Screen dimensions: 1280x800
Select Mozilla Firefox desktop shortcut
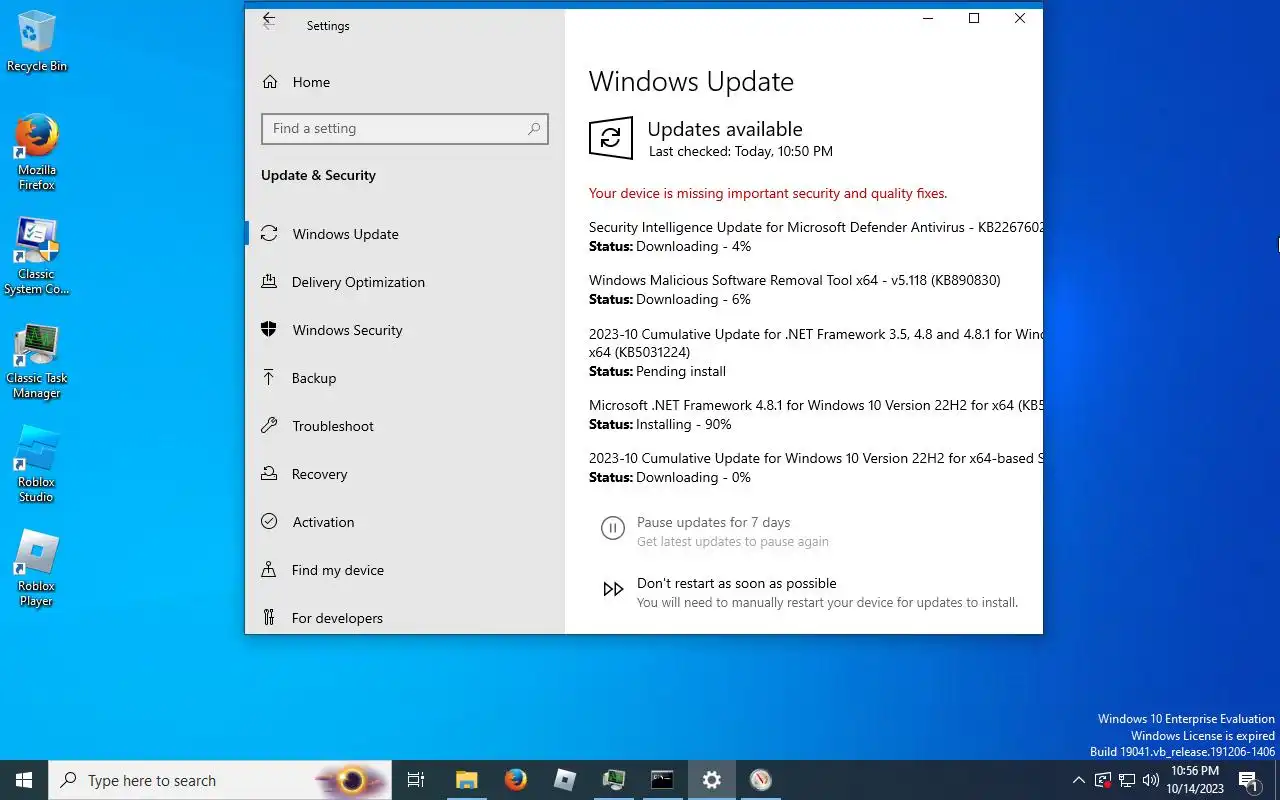pyautogui.click(x=37, y=152)
